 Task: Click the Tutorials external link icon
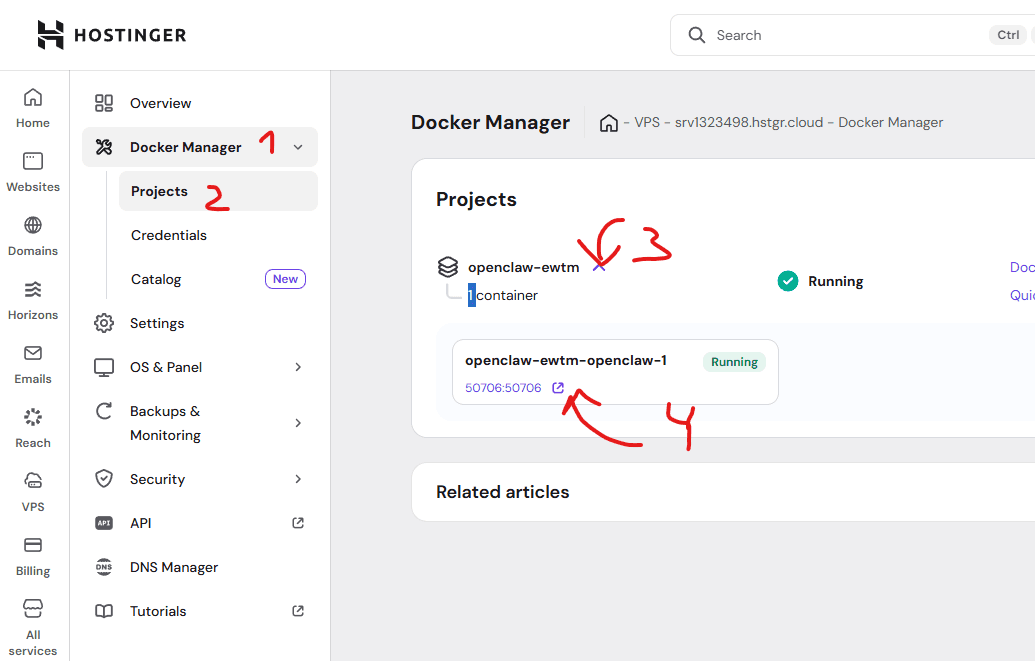click(298, 611)
